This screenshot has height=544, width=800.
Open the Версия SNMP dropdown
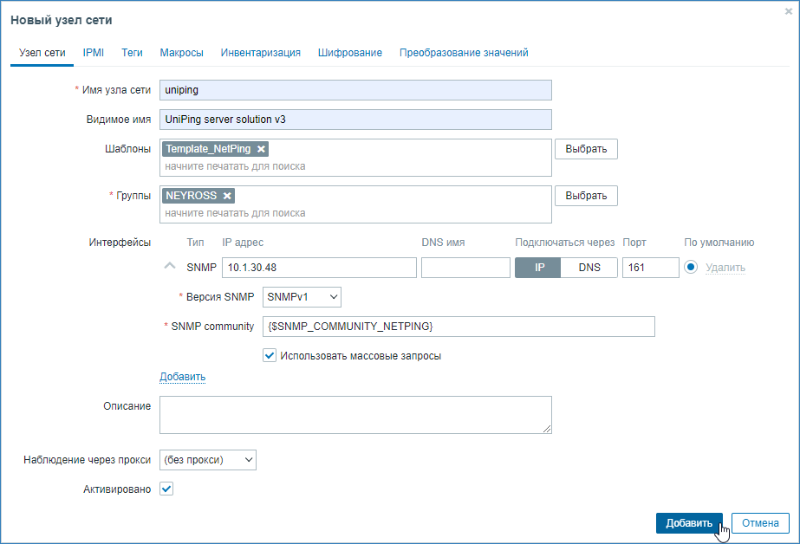click(302, 297)
